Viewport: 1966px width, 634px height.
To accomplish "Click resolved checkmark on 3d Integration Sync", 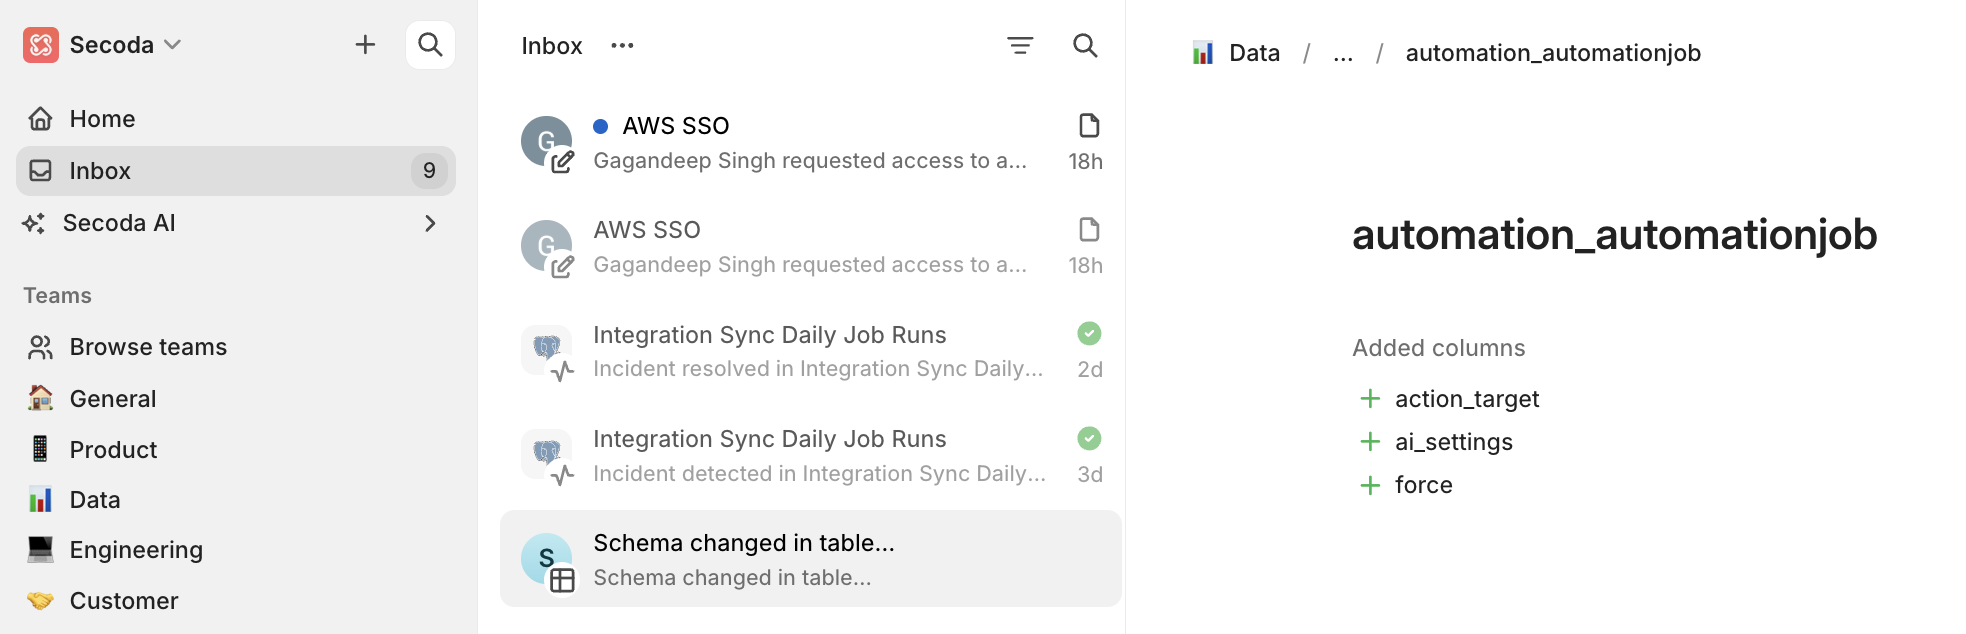I will pos(1089,438).
